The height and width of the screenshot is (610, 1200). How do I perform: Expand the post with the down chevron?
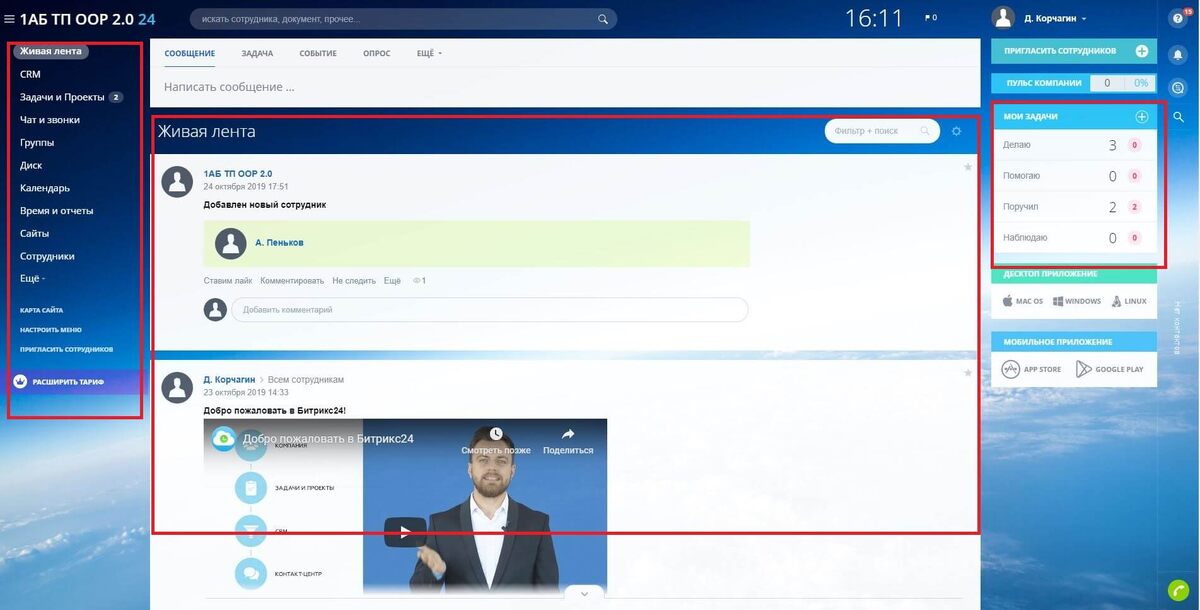click(584, 593)
